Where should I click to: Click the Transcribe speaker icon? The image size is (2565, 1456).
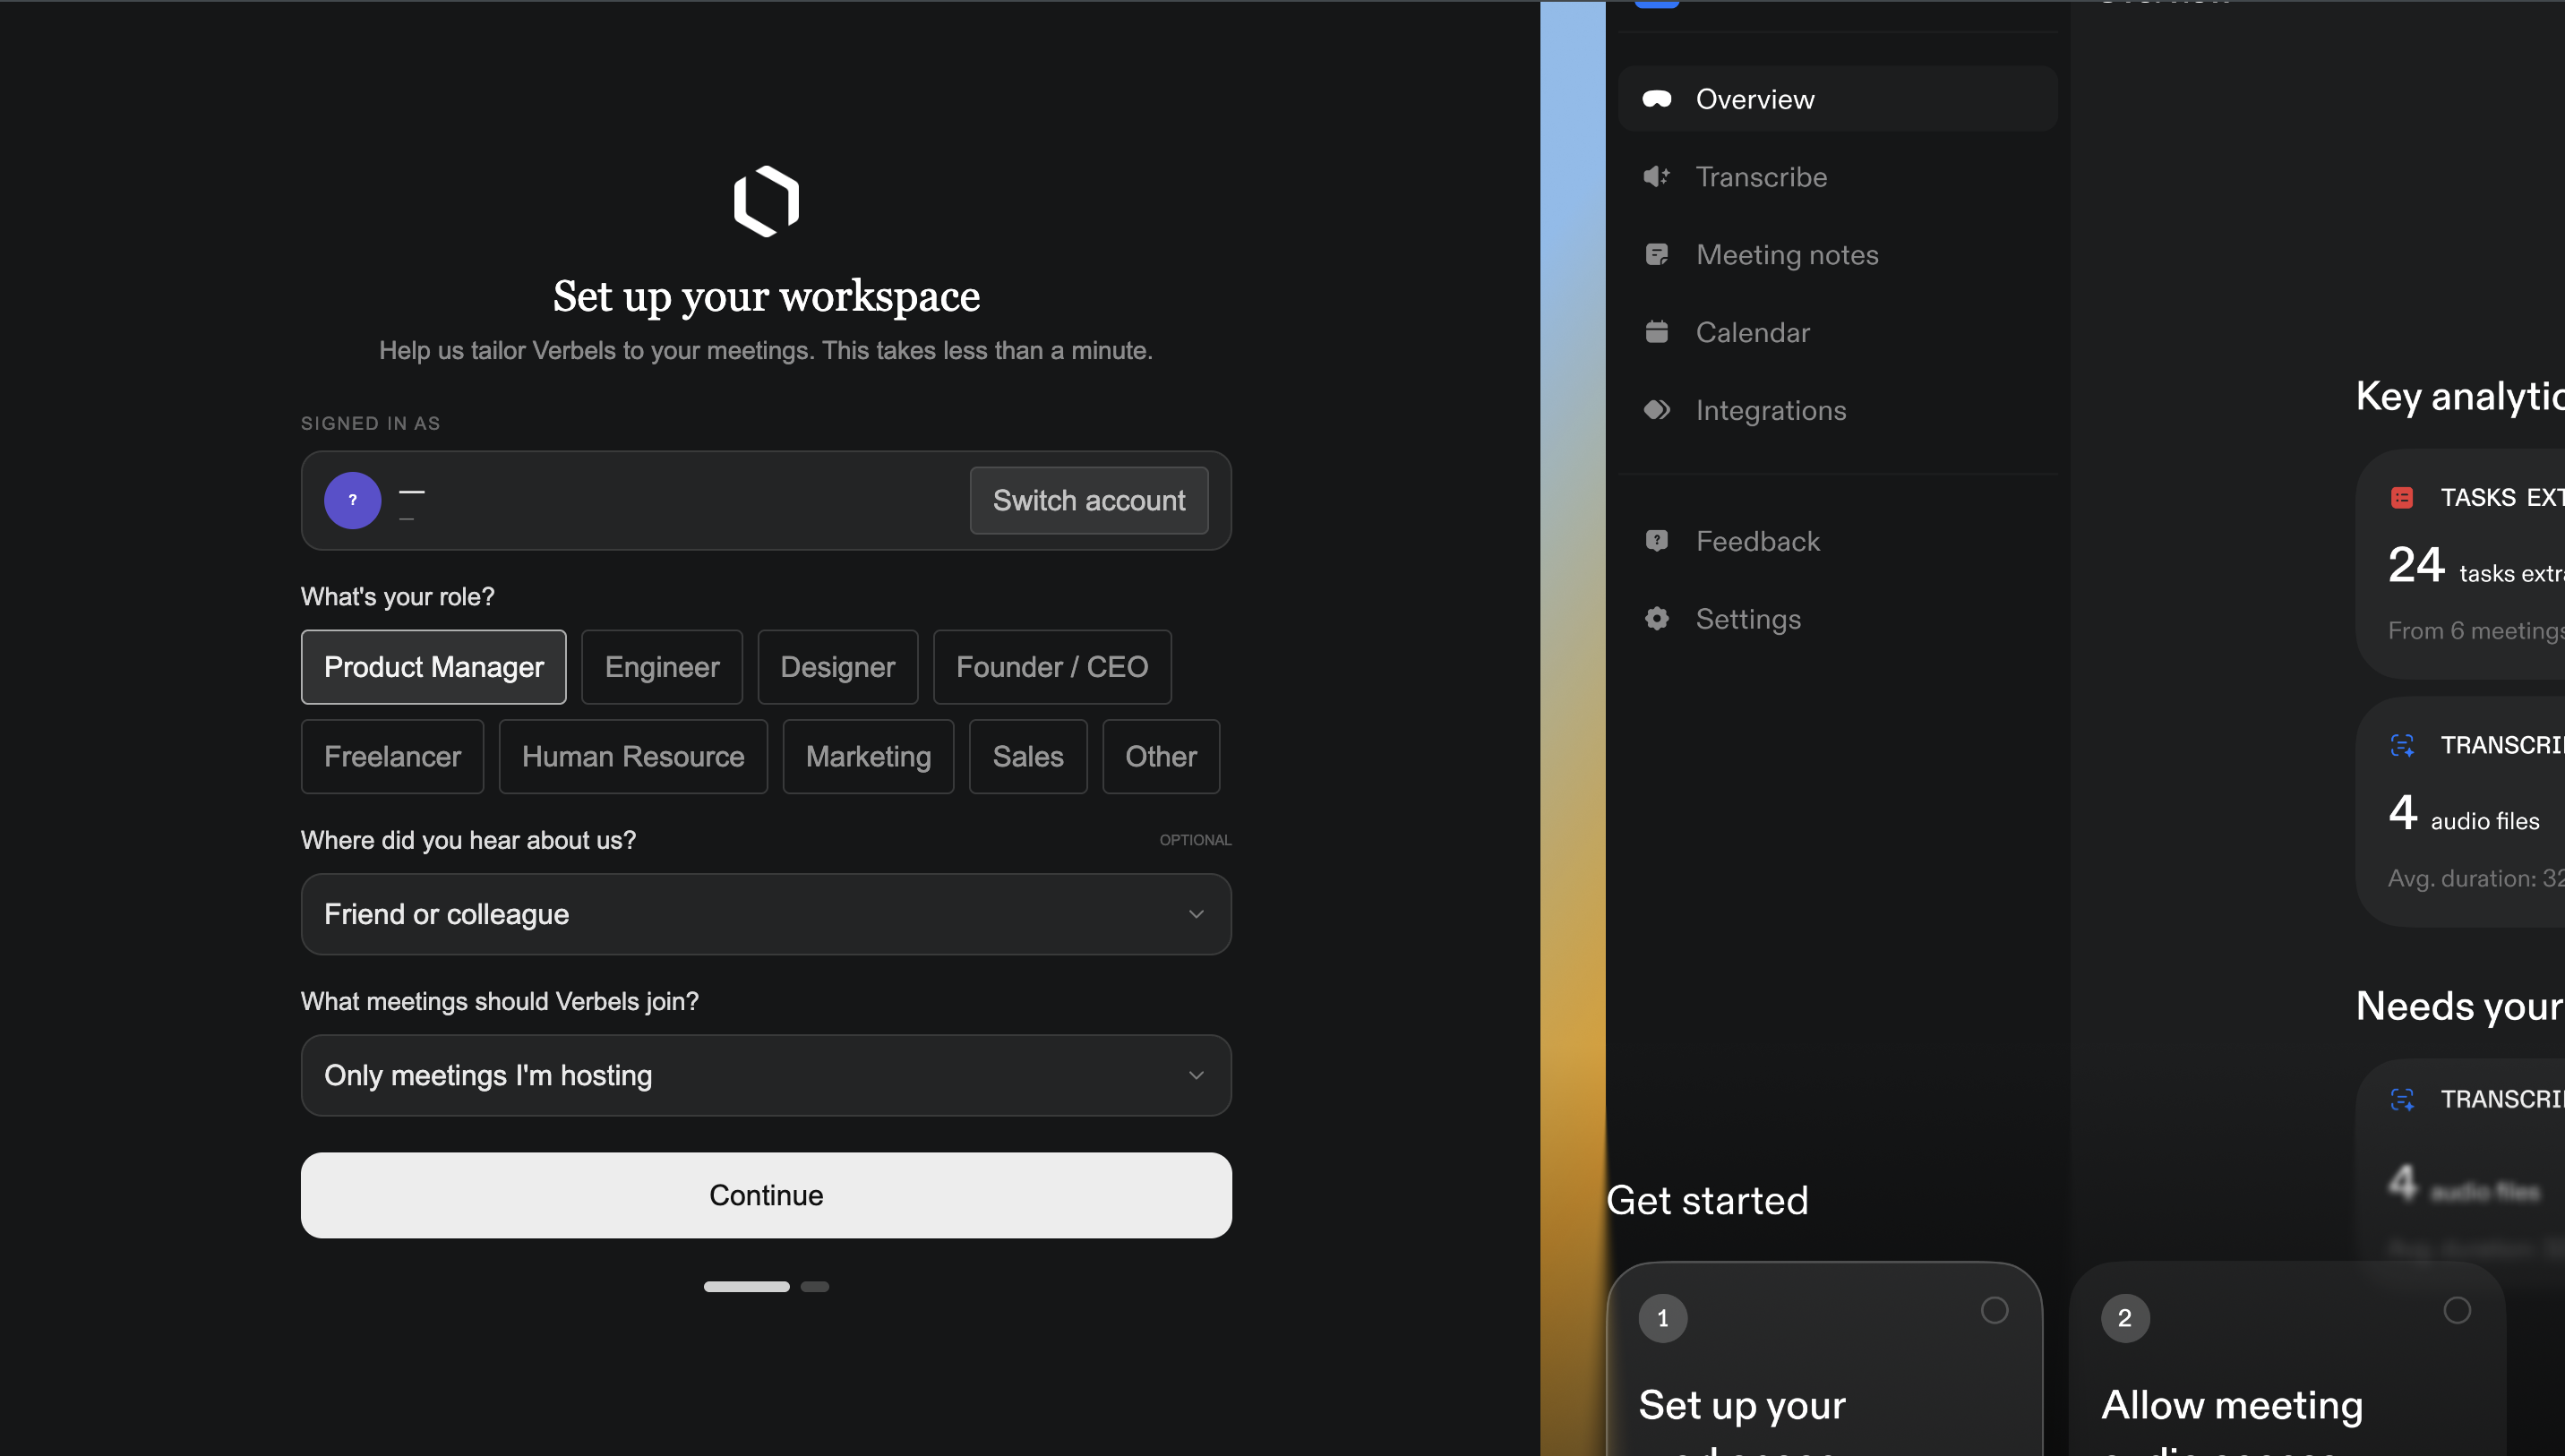tap(1657, 177)
